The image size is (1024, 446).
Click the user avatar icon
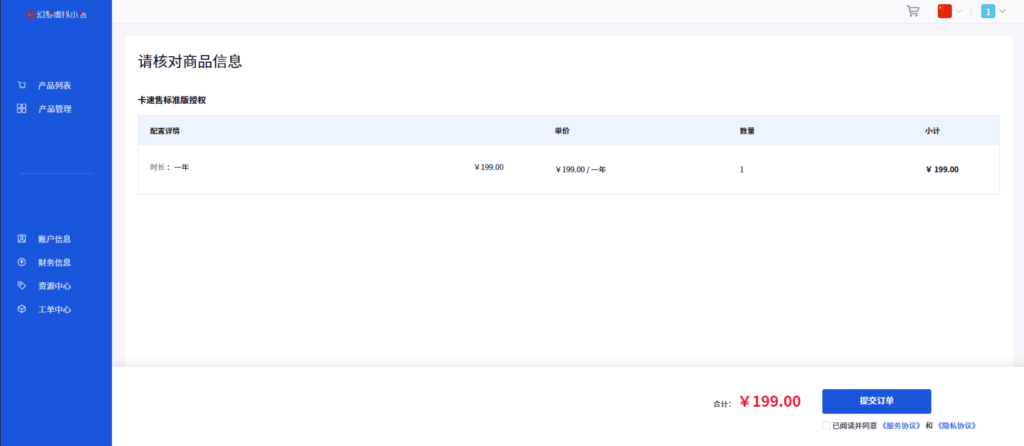(988, 11)
